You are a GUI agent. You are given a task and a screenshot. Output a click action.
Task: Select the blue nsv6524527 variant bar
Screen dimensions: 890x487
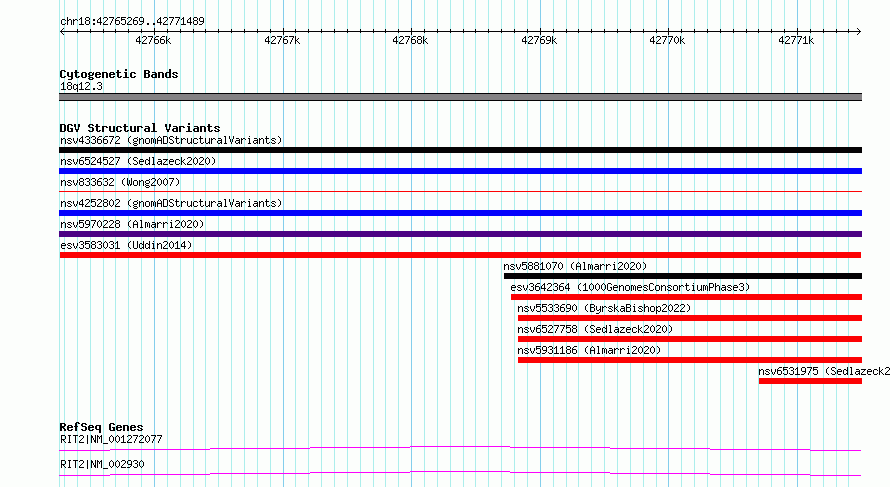click(x=460, y=171)
